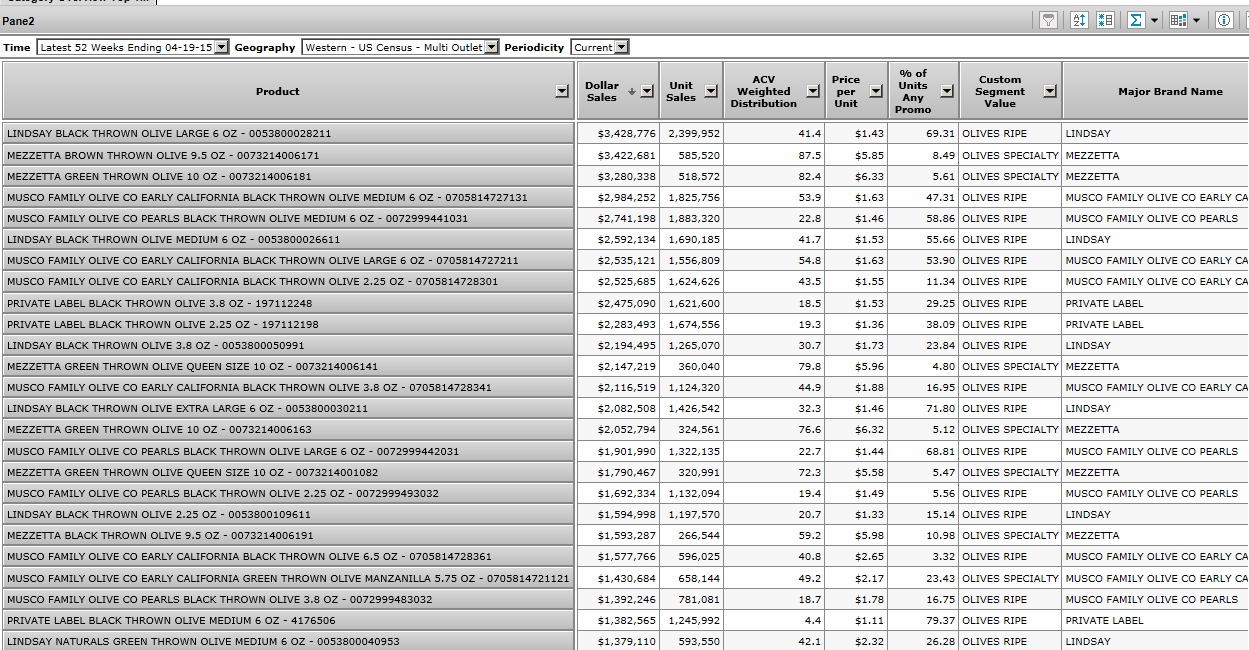Screen dimensions: 1249x650
Task: Open the Product column filter menu
Action: tap(562, 91)
